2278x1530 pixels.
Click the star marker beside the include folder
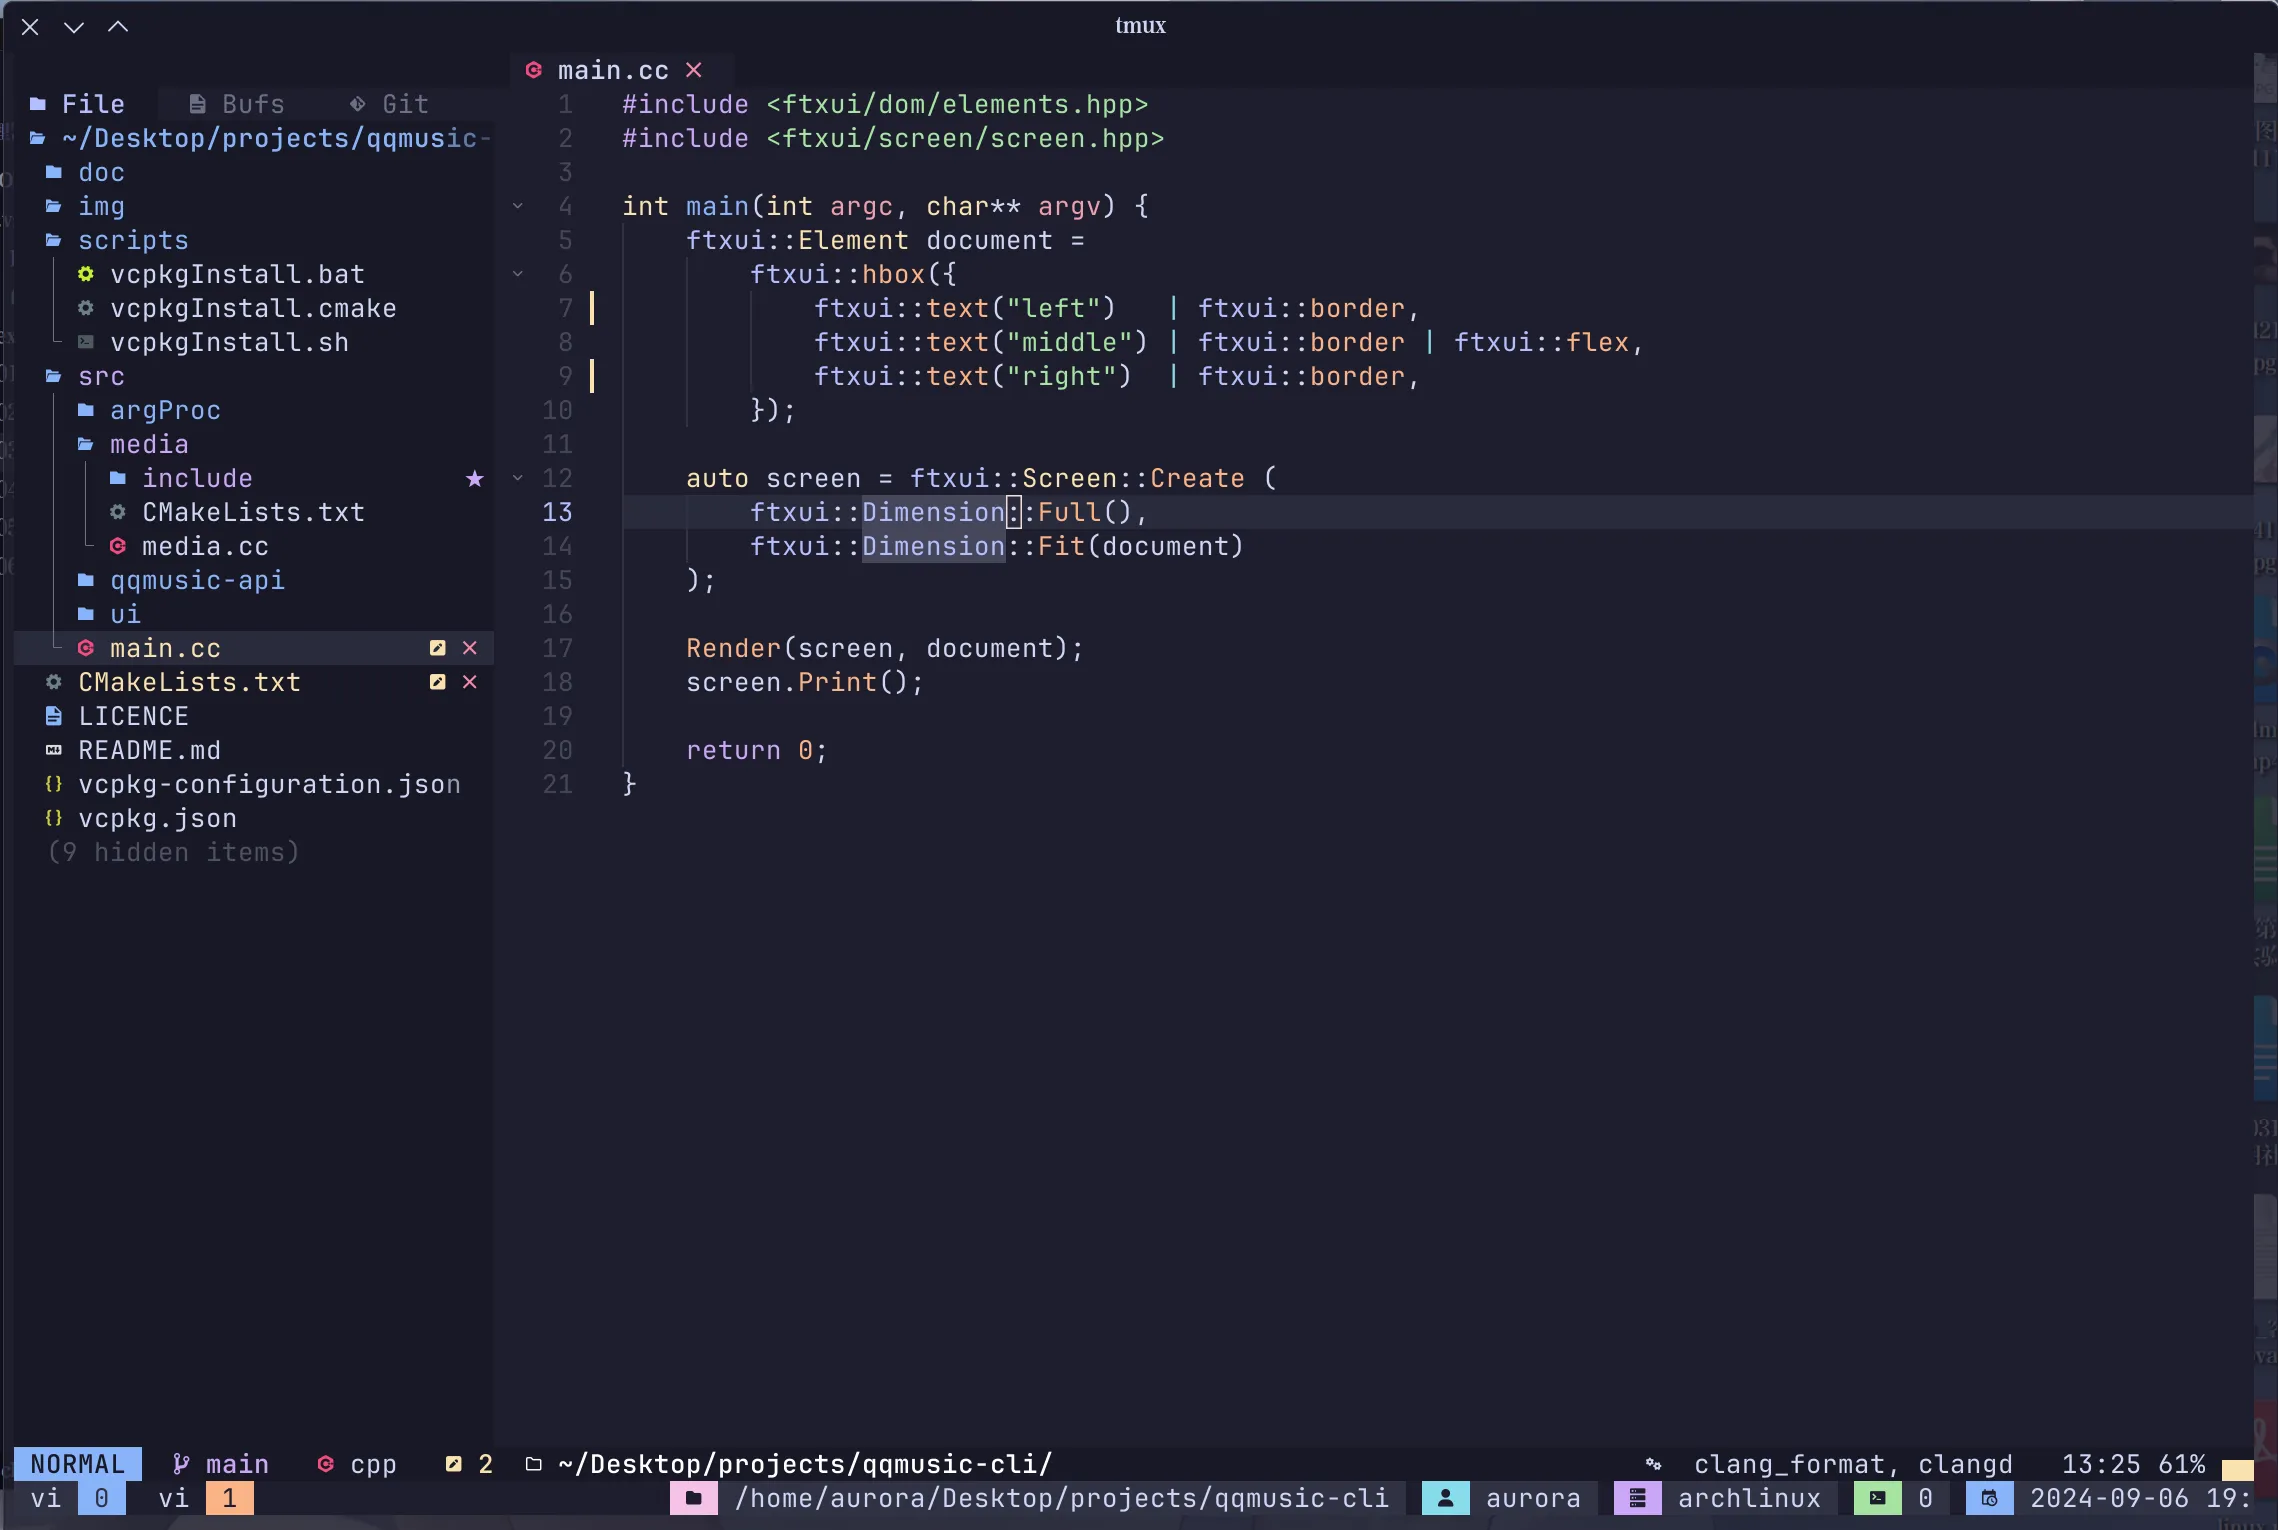coord(475,479)
